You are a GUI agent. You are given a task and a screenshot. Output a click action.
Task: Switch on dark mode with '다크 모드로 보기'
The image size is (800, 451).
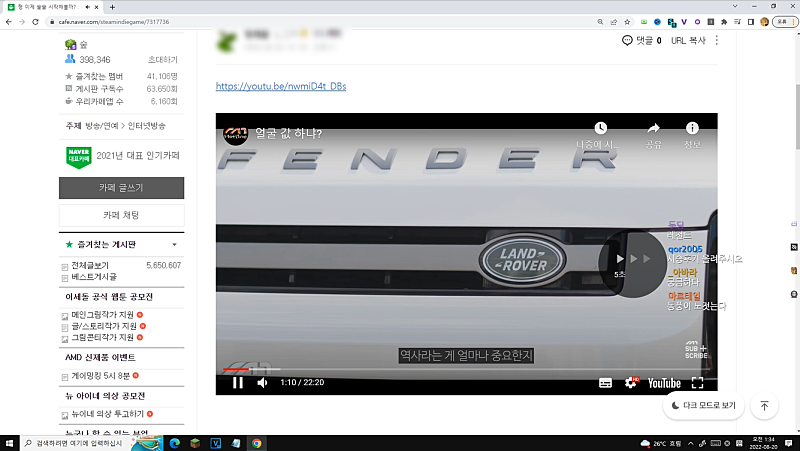pos(704,406)
